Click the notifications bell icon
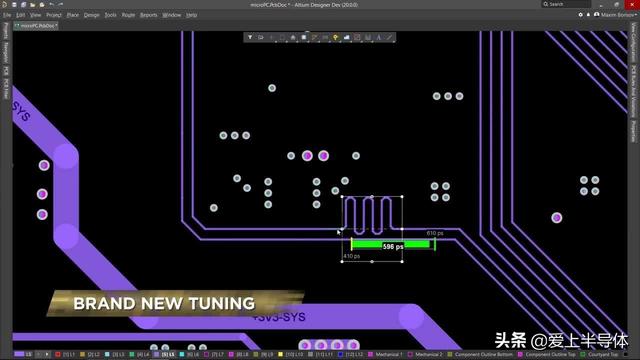Screen dimensions: 640x360 [x=588, y=15]
